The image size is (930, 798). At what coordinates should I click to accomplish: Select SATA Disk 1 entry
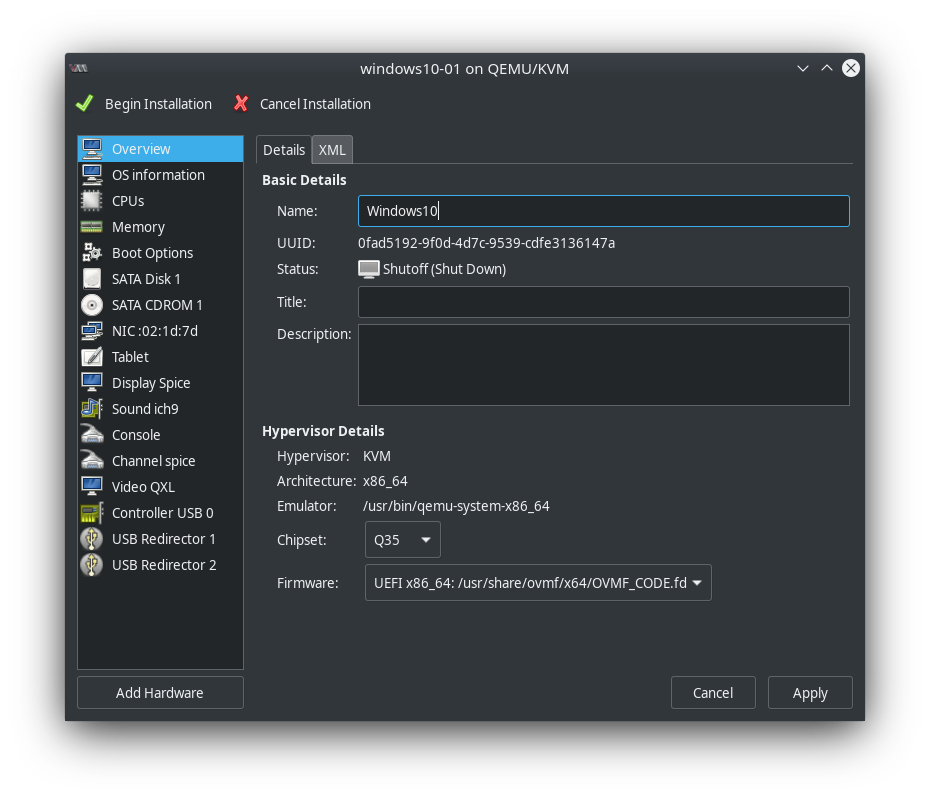pos(160,279)
